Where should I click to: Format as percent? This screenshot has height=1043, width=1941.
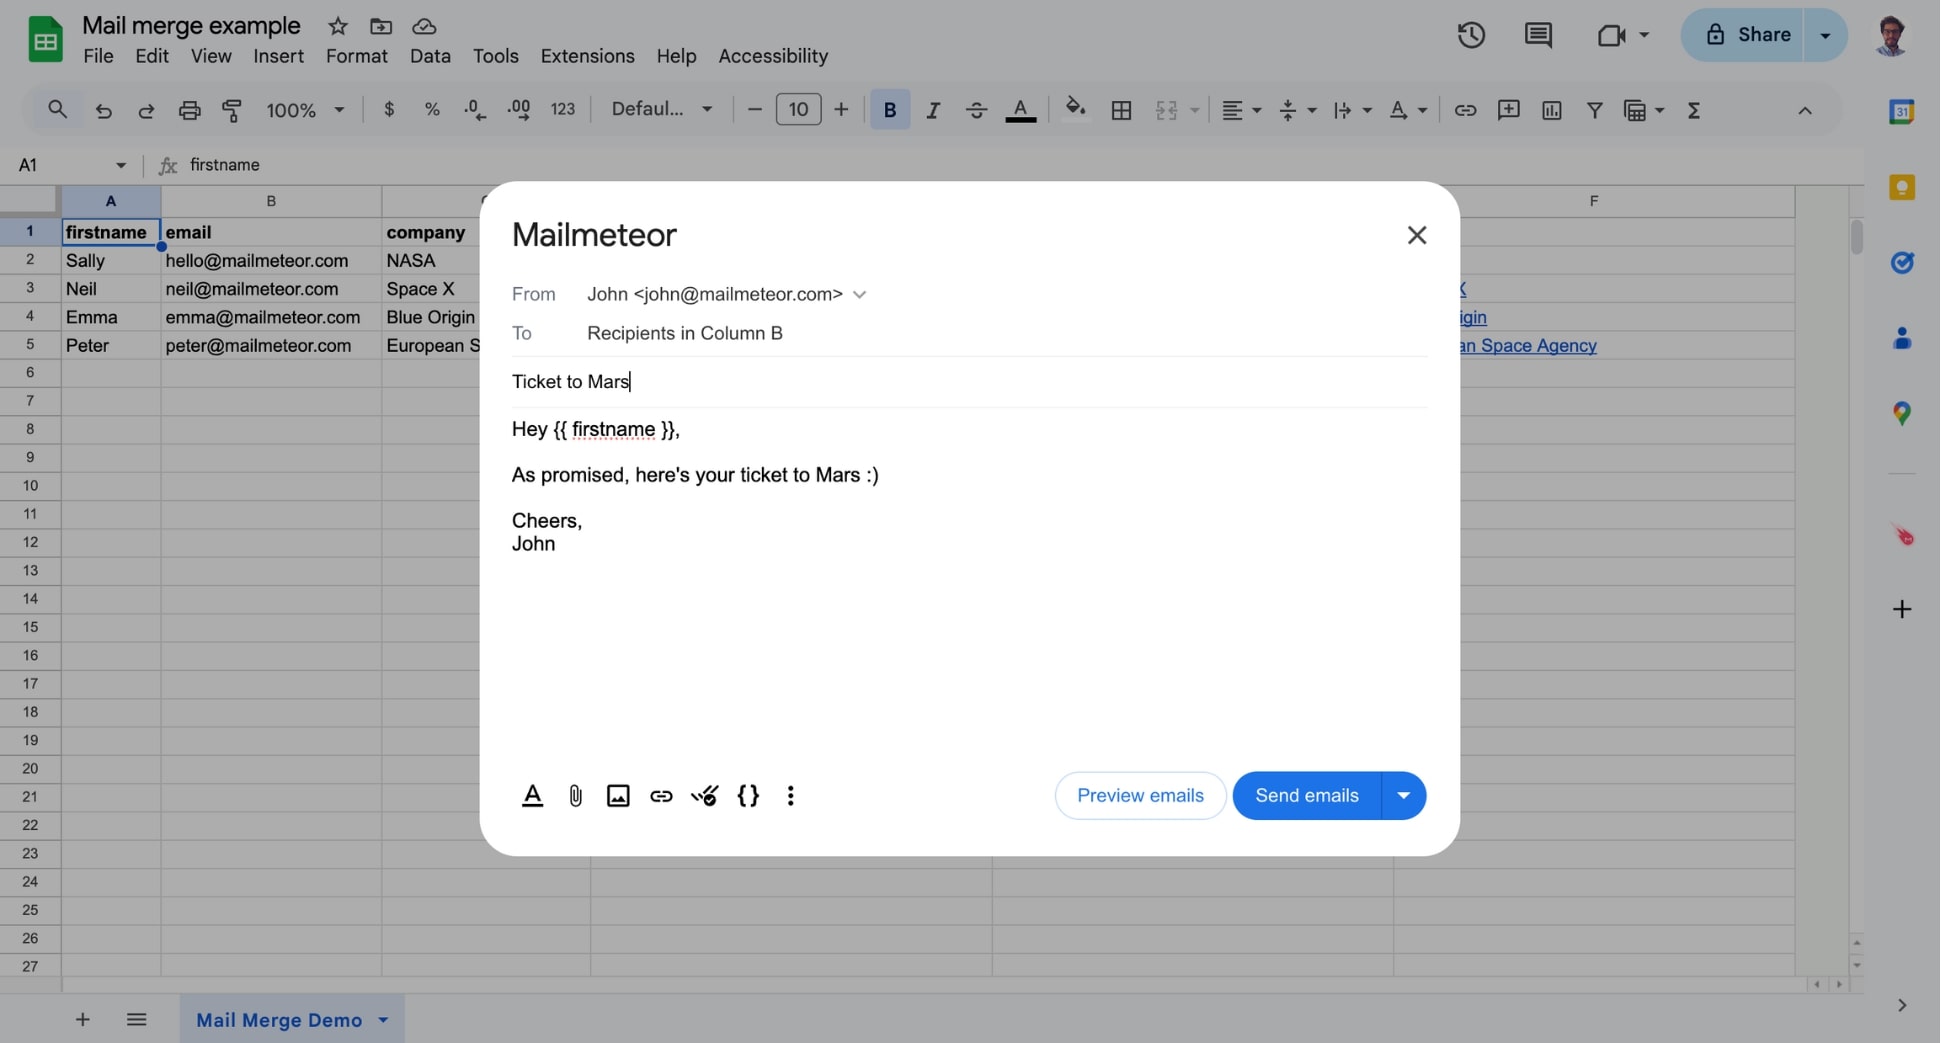pyautogui.click(x=432, y=110)
